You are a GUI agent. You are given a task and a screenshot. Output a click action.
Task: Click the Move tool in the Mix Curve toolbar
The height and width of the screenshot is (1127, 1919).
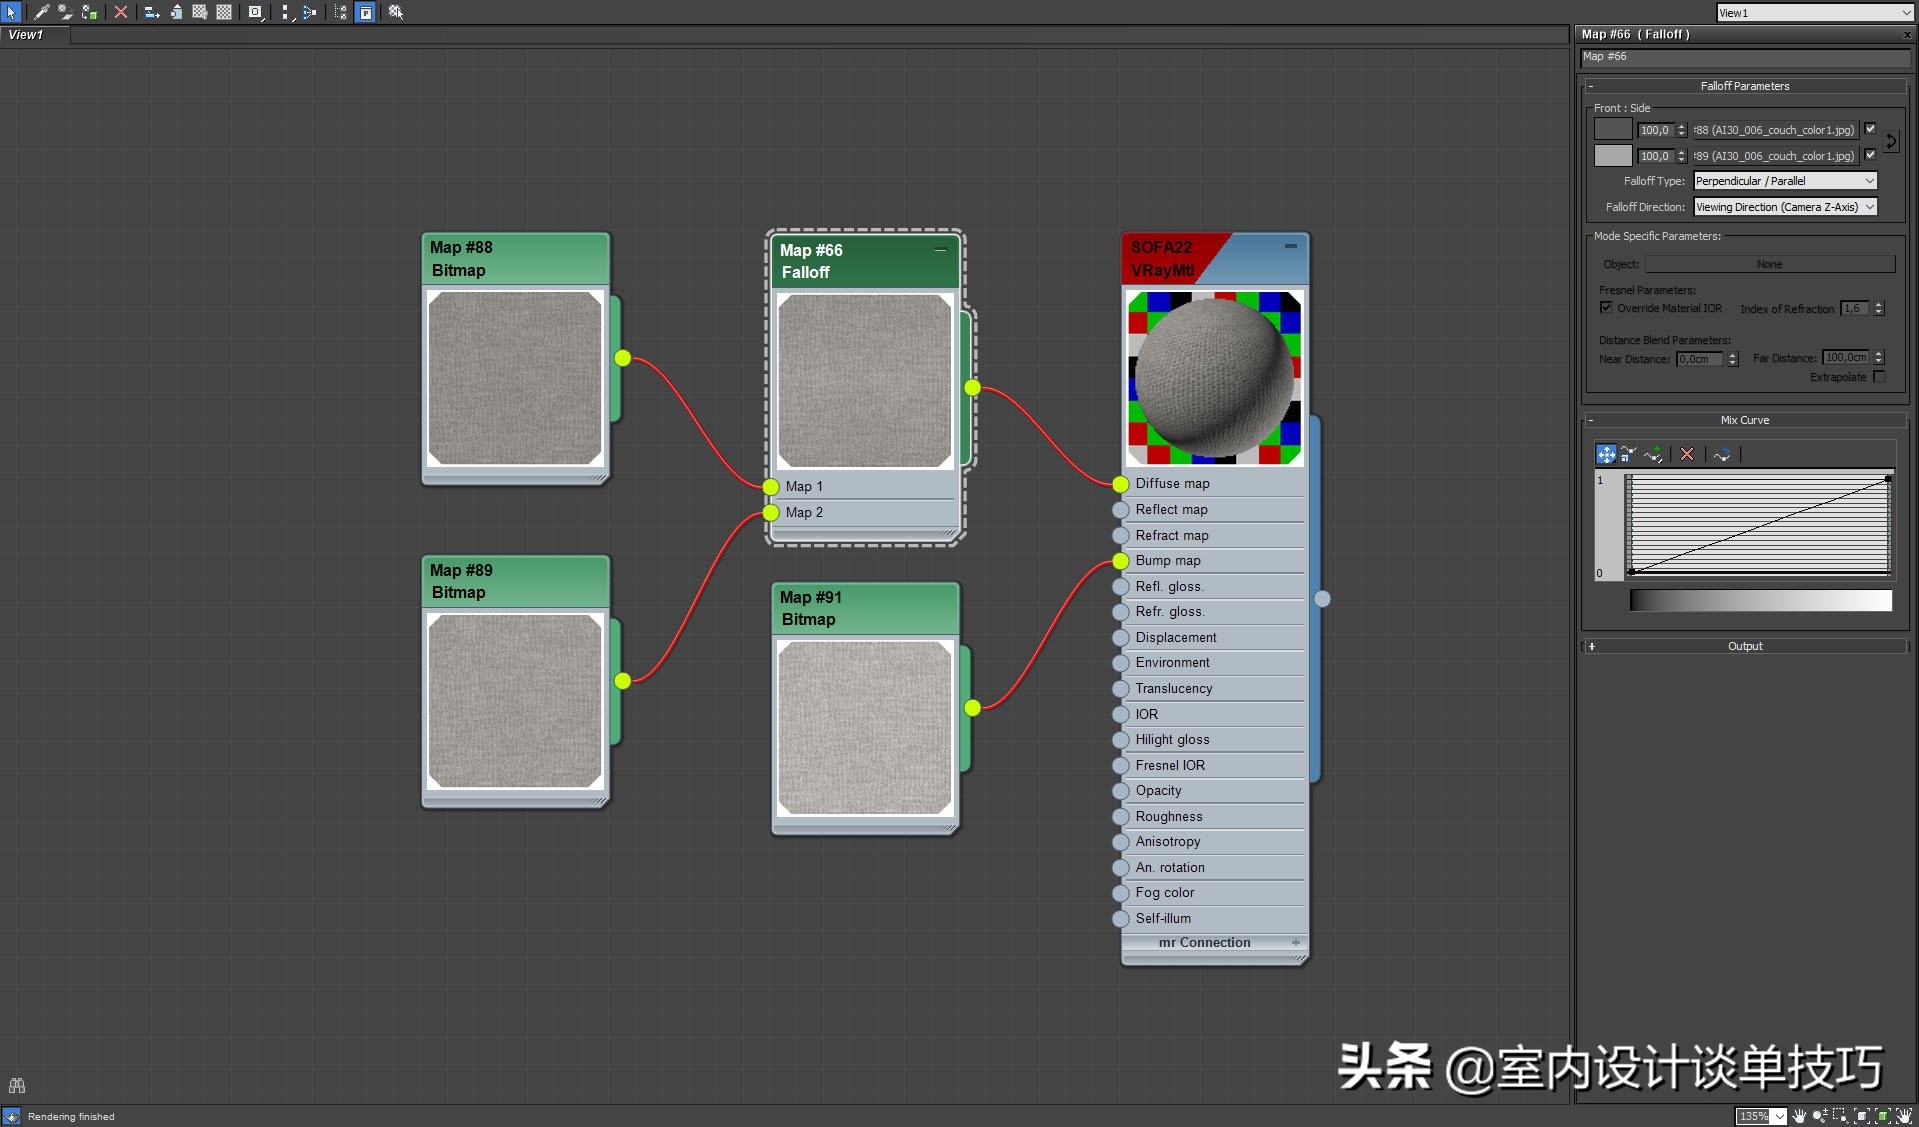coord(1605,454)
